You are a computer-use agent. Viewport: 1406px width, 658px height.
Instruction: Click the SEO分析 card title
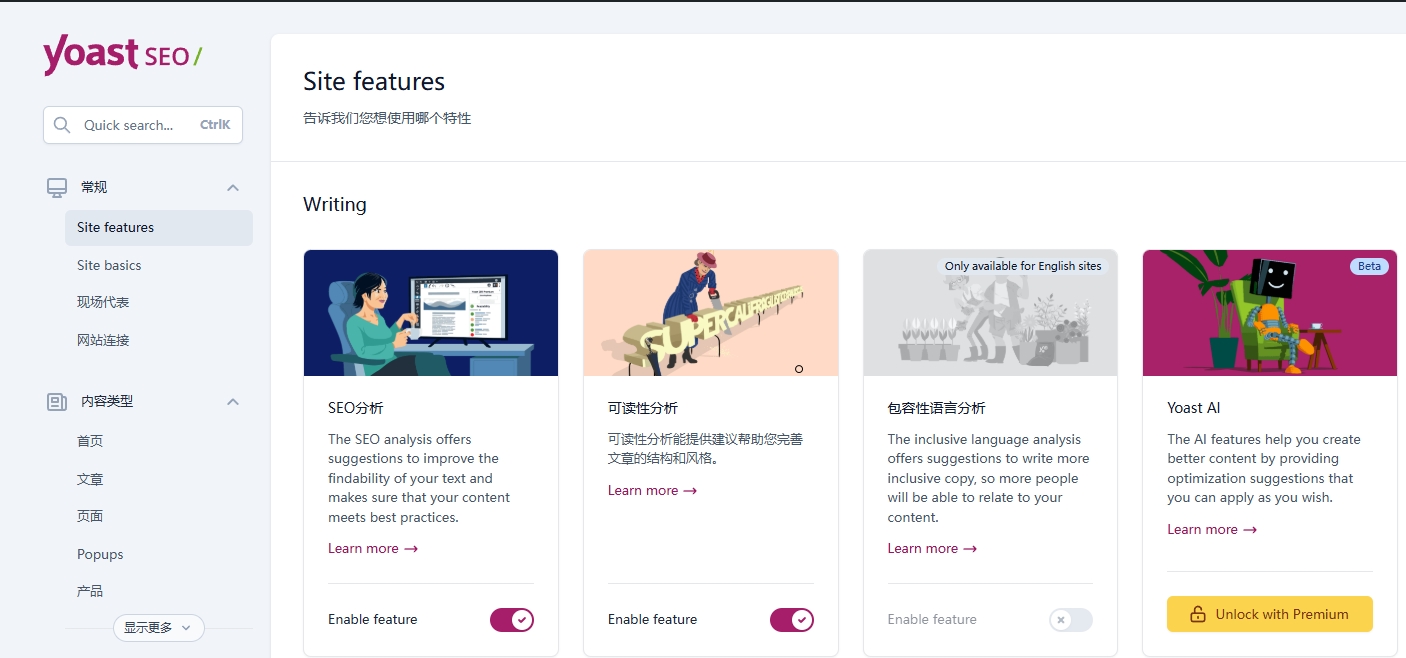point(356,408)
